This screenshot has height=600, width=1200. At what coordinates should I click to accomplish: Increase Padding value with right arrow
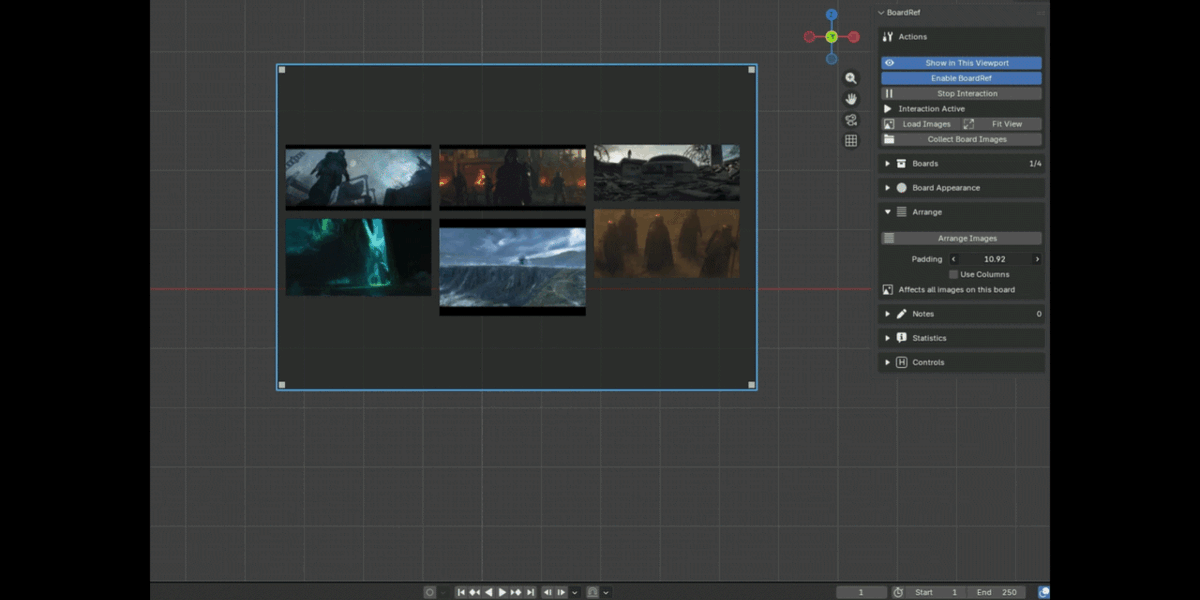1037,259
